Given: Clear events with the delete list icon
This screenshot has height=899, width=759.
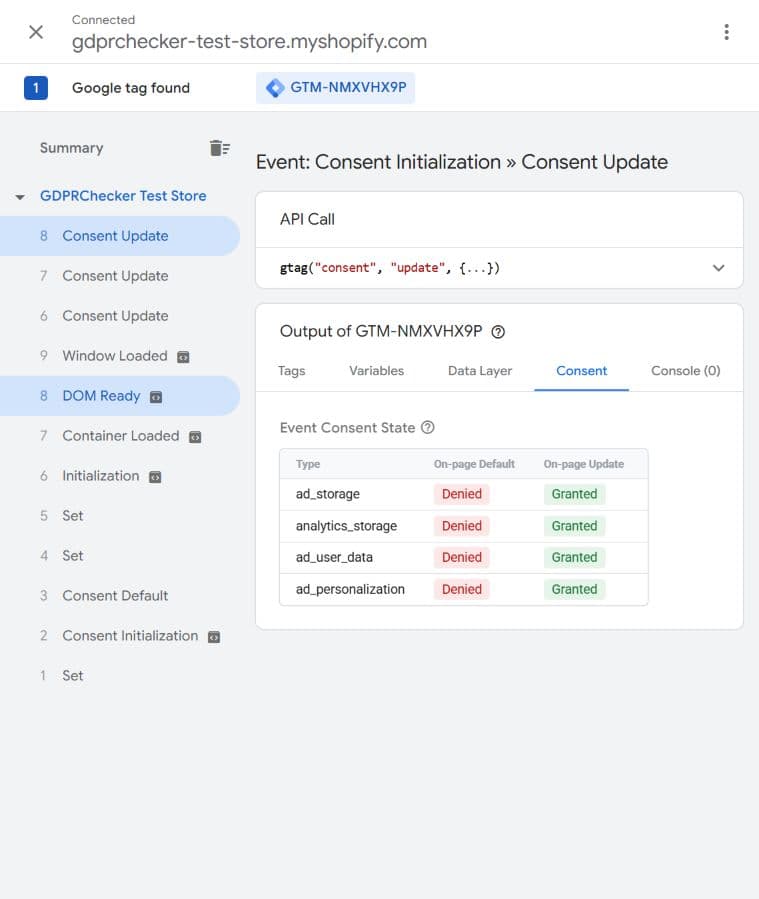Looking at the screenshot, I should (220, 148).
